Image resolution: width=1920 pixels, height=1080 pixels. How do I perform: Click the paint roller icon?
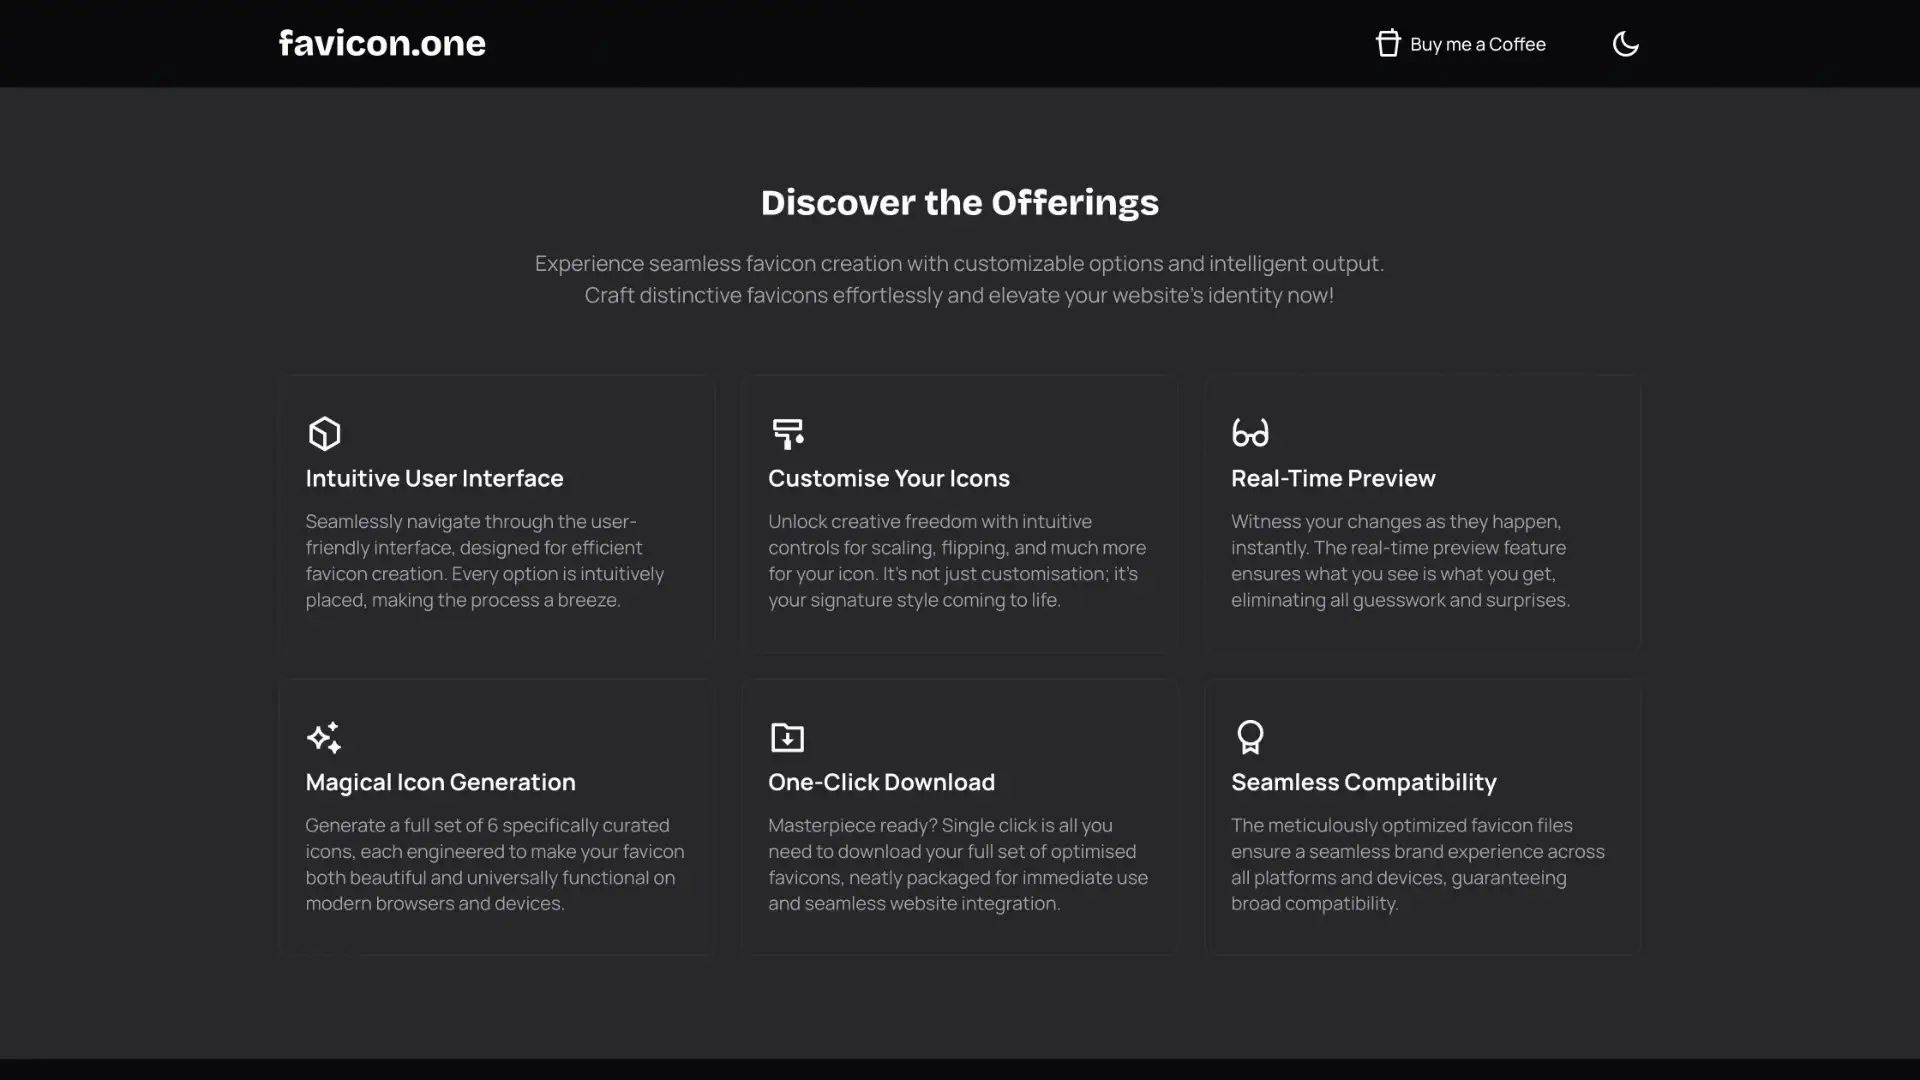click(x=787, y=433)
